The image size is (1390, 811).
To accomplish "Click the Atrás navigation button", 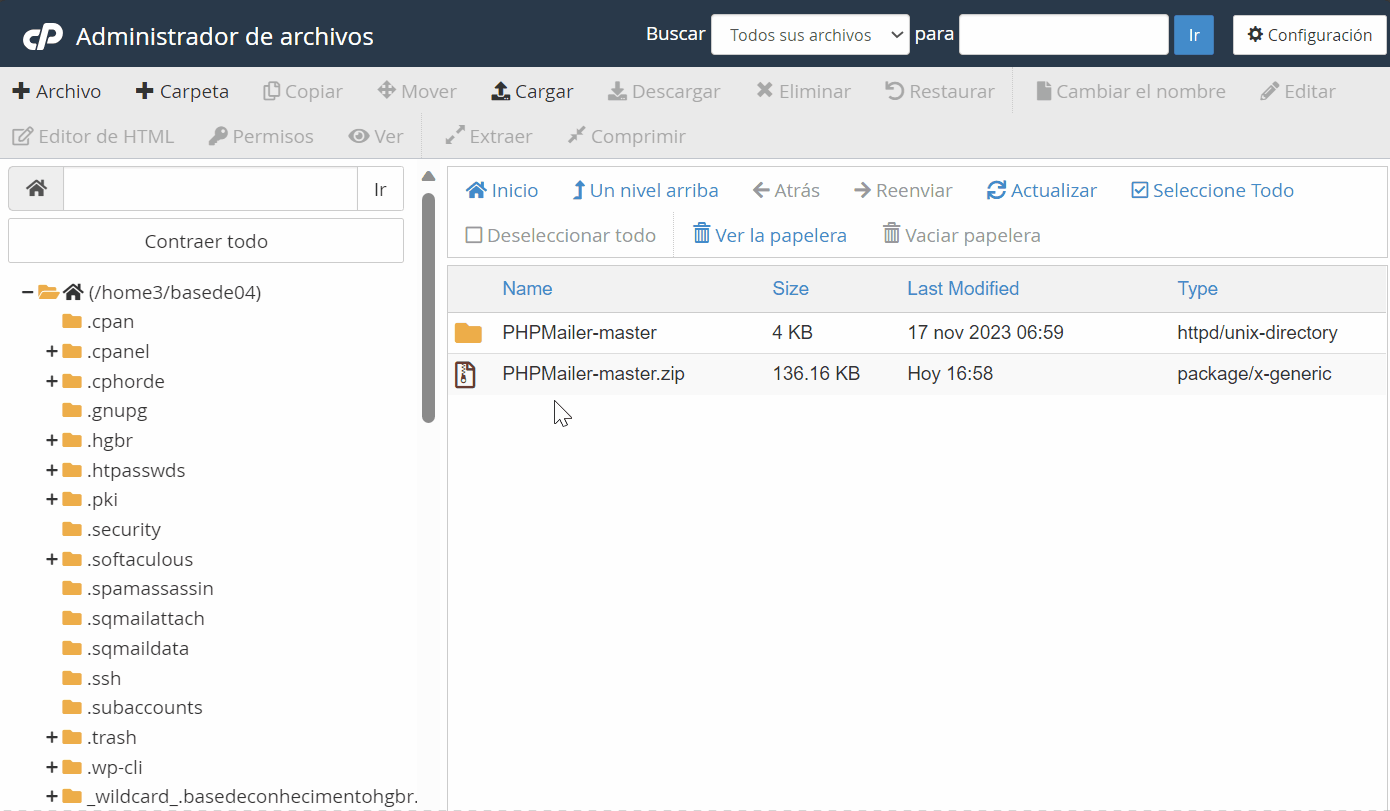I will 786,190.
